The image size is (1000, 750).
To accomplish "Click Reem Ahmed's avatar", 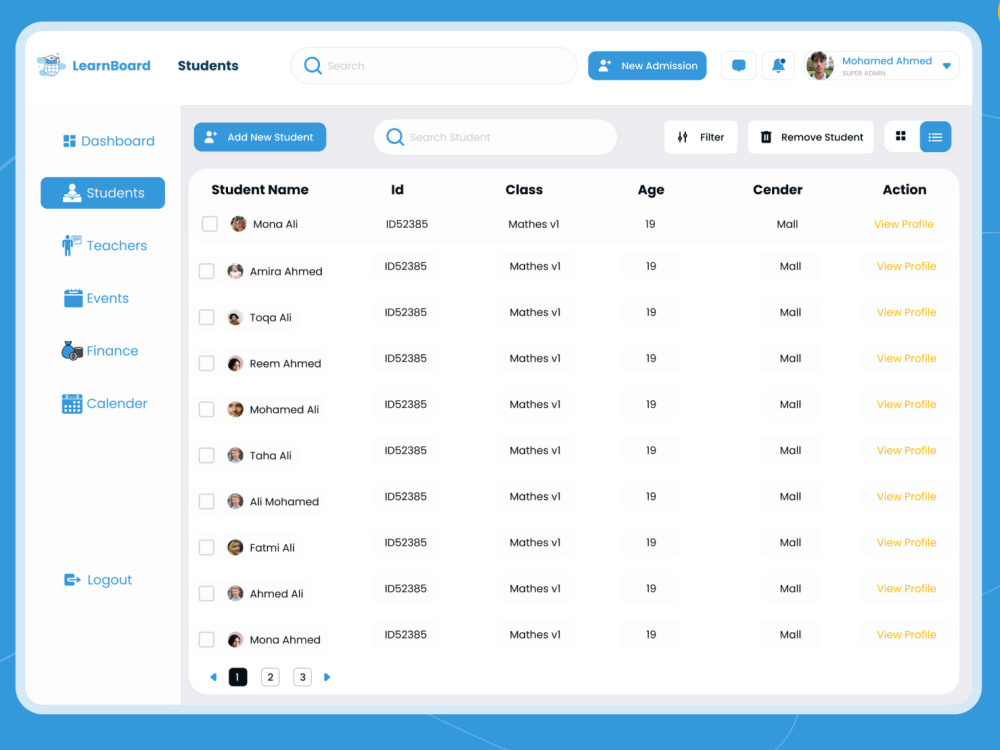I will [x=235, y=364].
